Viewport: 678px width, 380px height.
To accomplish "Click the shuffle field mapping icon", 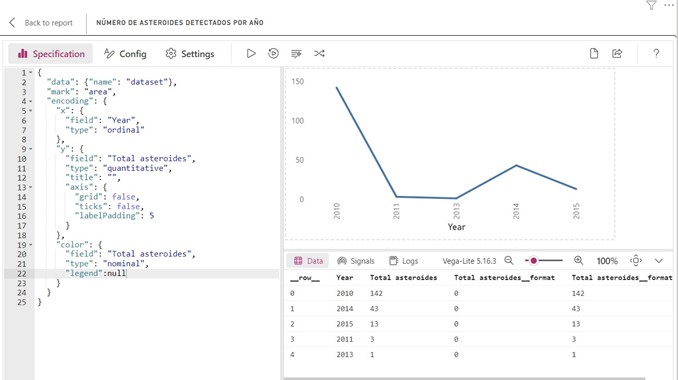I will pos(319,54).
